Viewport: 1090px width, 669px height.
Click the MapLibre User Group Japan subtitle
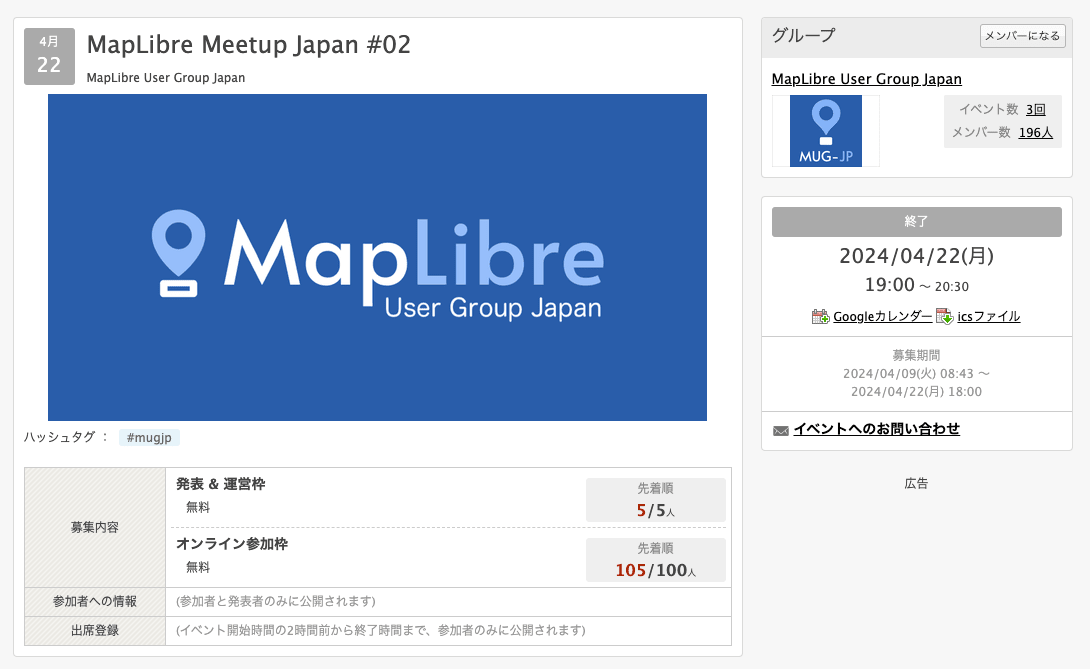point(165,78)
